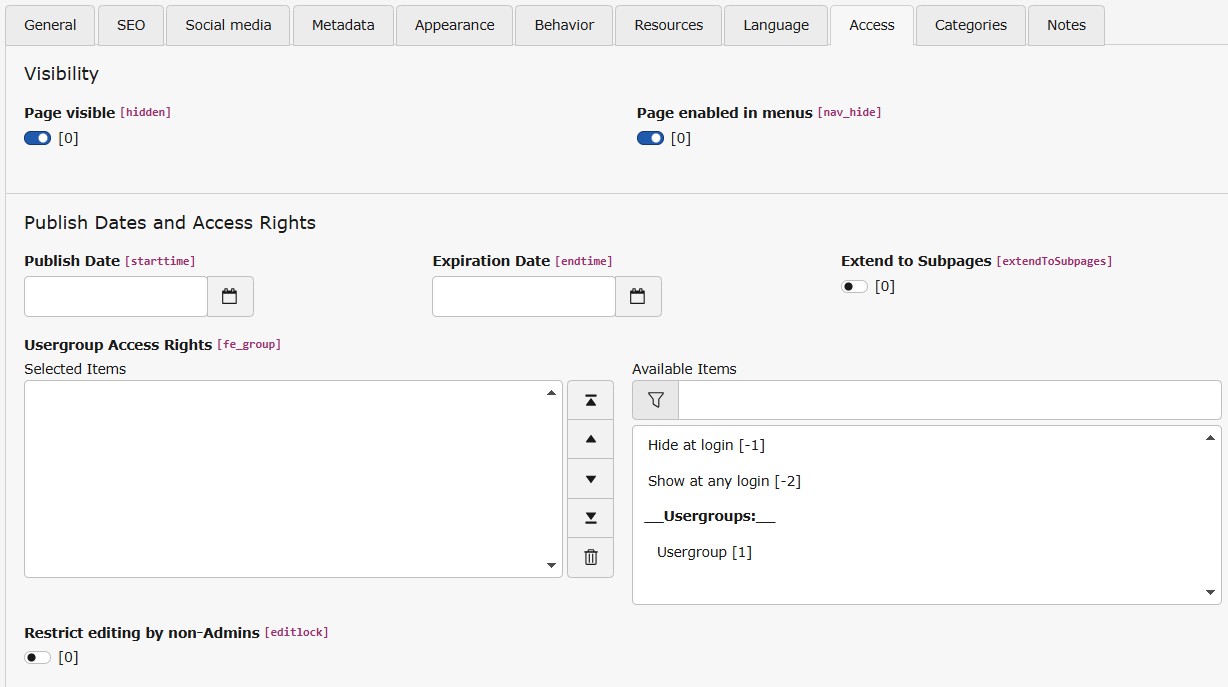This screenshot has width=1228, height=687.
Task: Click the trash icon to remove selected item
Action: [590, 557]
